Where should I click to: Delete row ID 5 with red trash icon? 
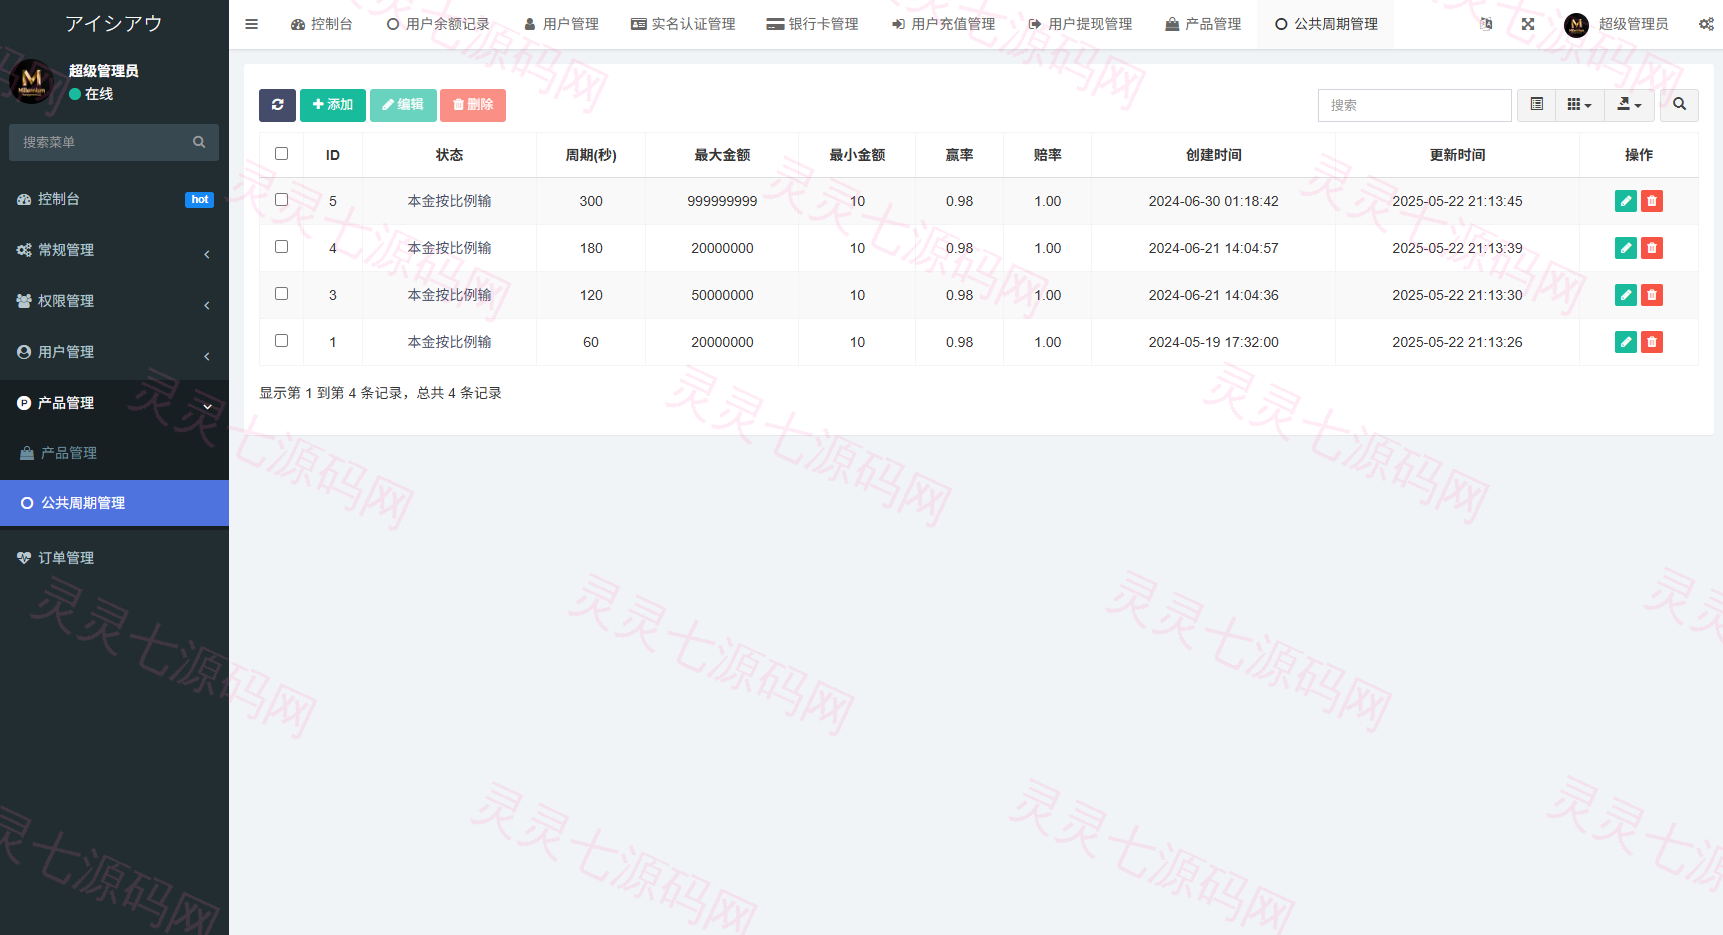[1652, 201]
